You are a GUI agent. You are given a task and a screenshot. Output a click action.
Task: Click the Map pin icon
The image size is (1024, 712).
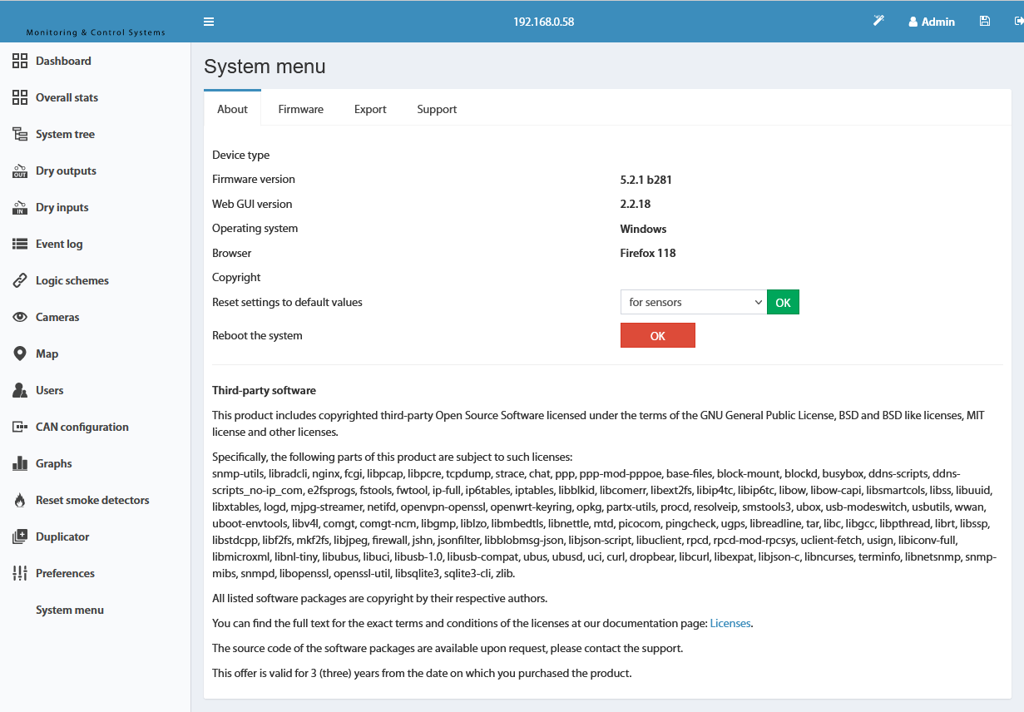click(20, 353)
